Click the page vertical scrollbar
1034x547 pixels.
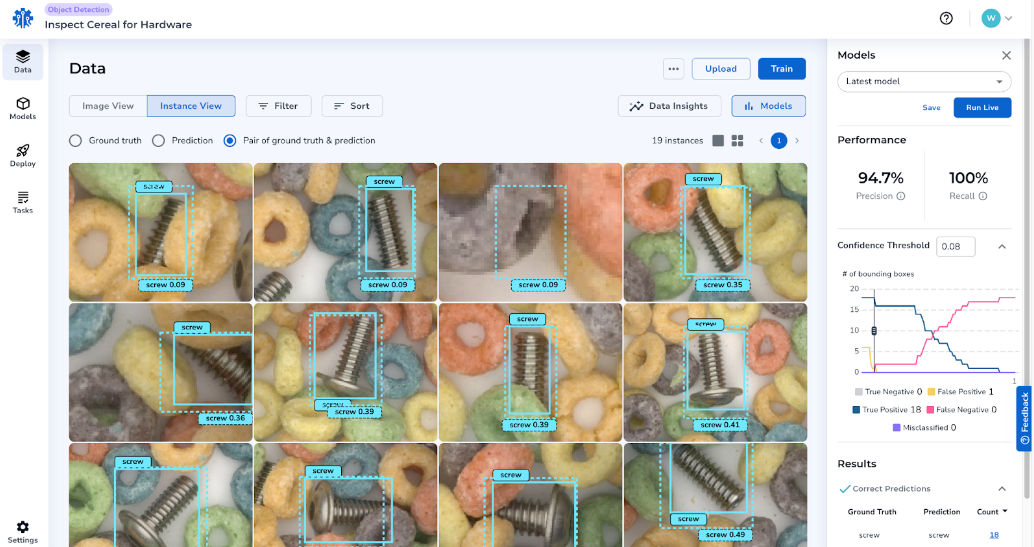click(1027, 267)
